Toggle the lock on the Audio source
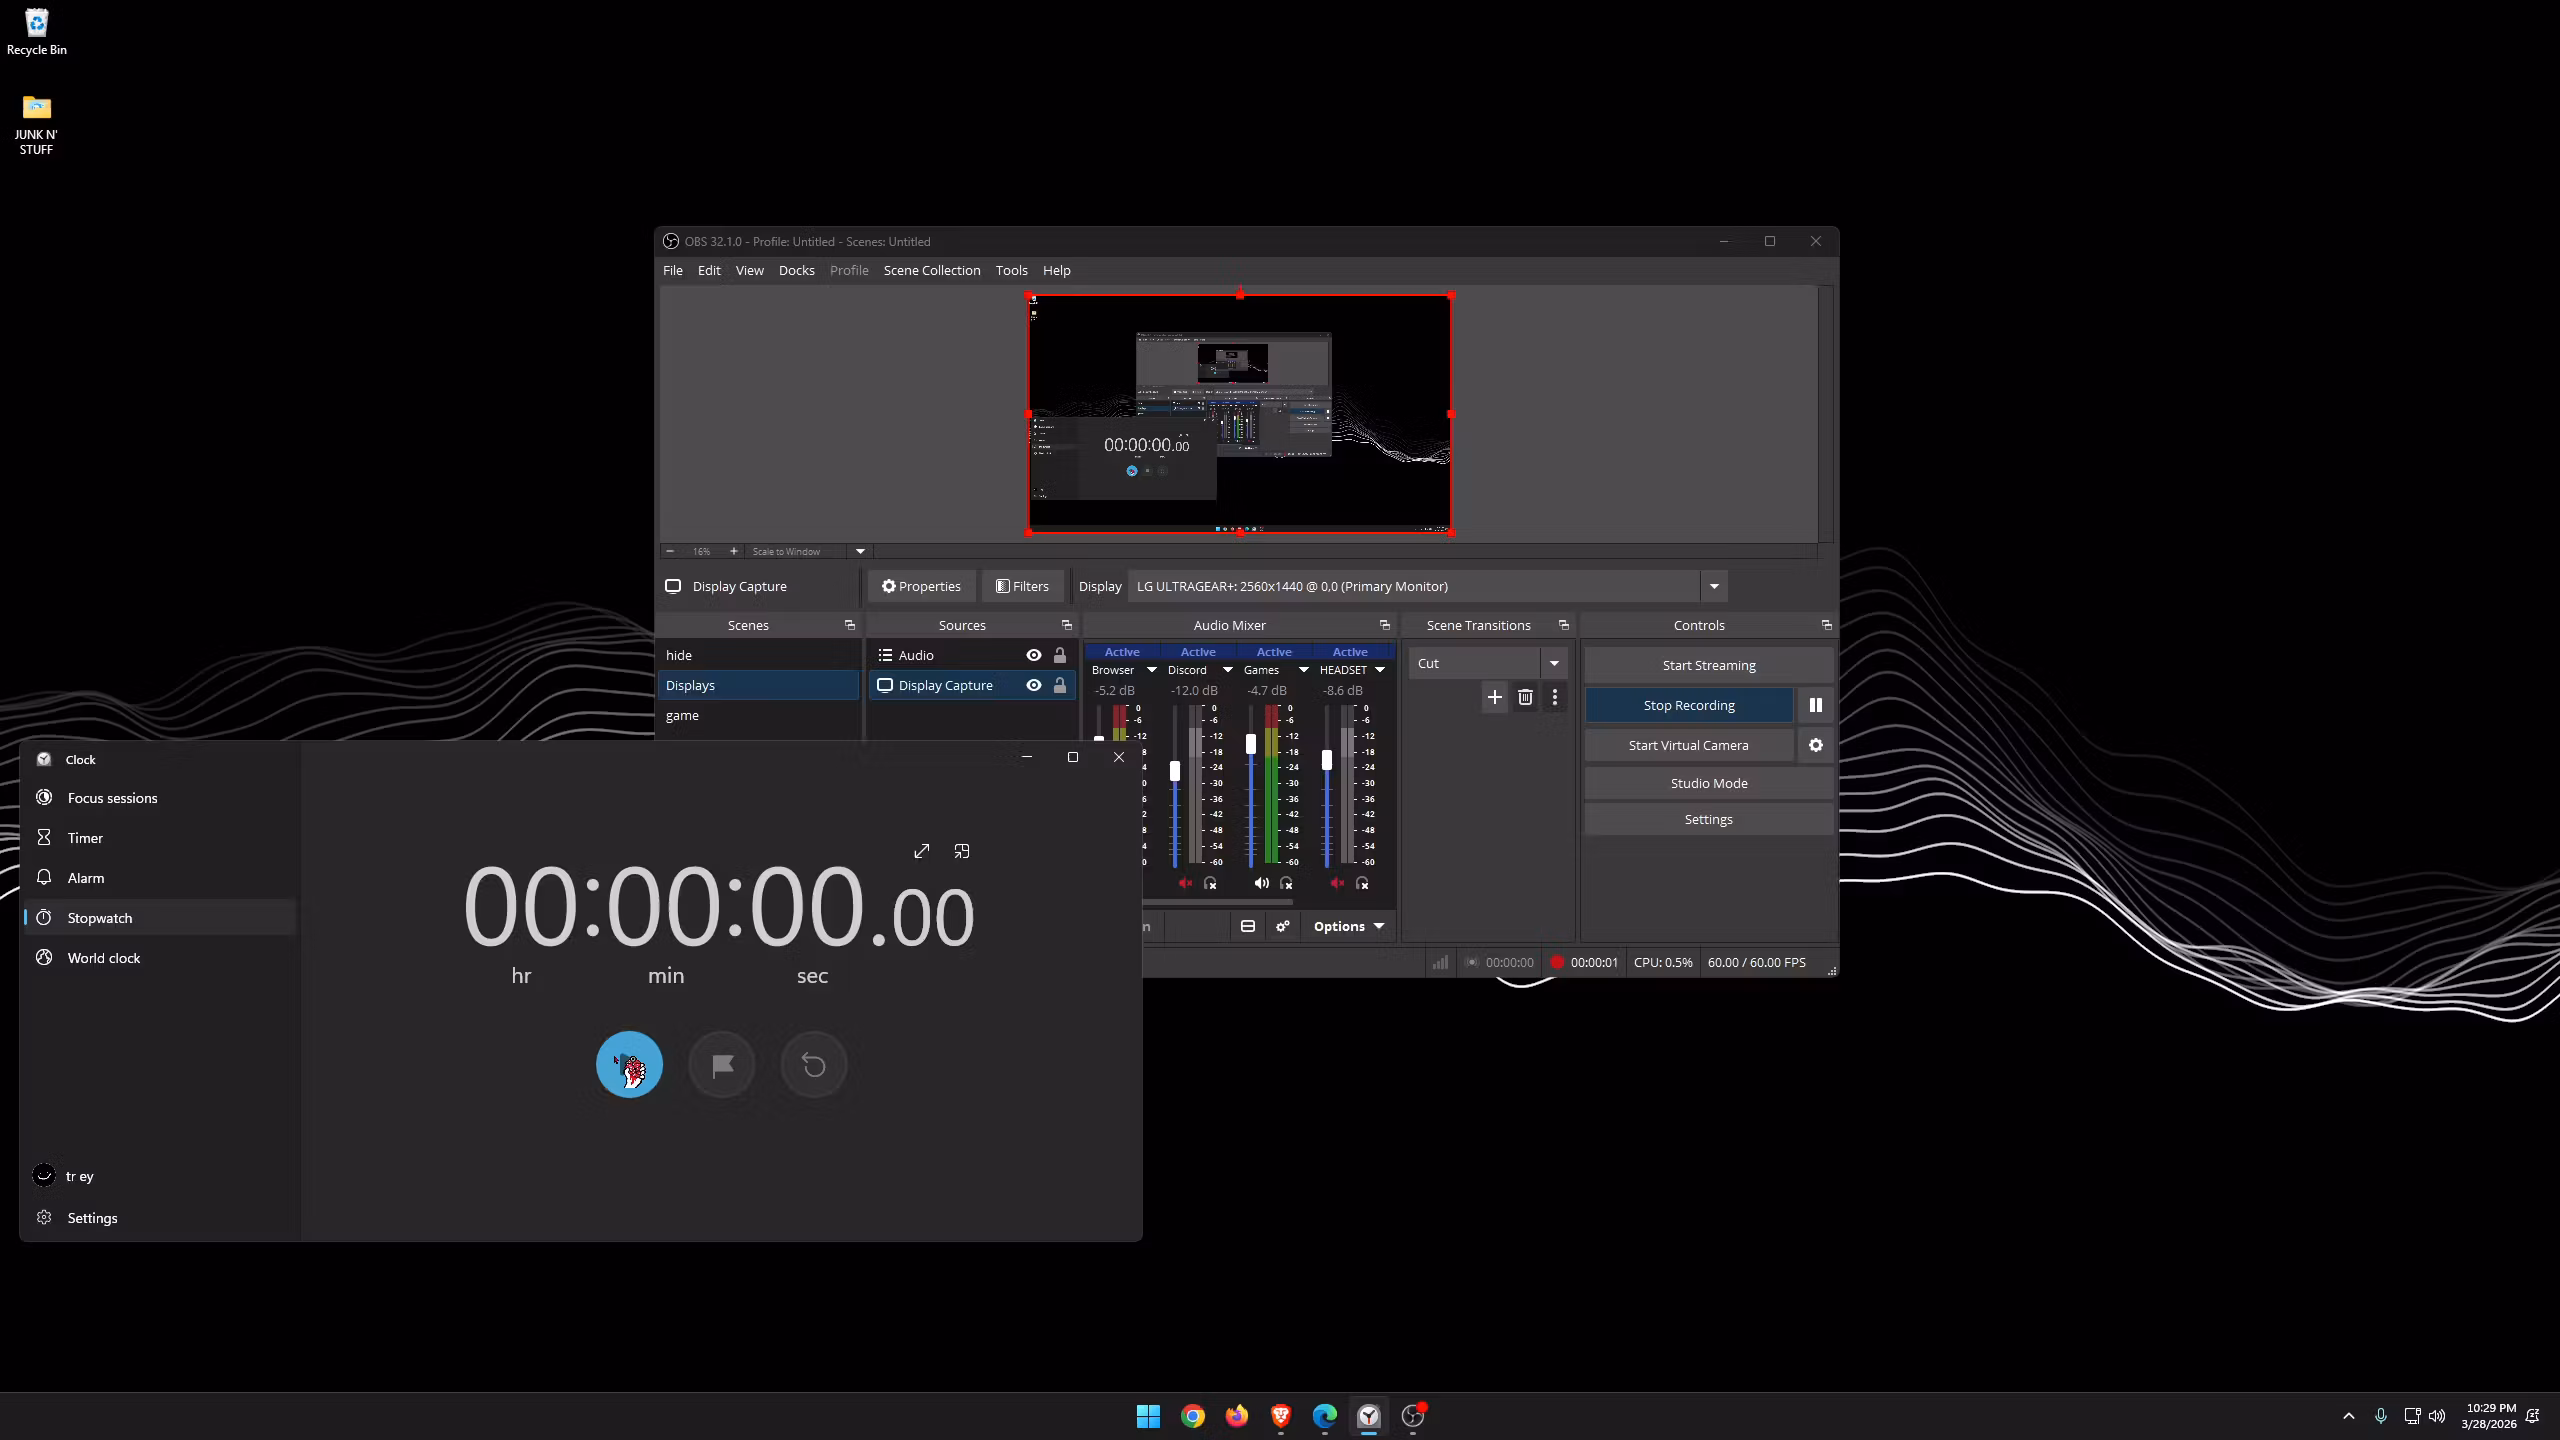 click(x=1060, y=655)
